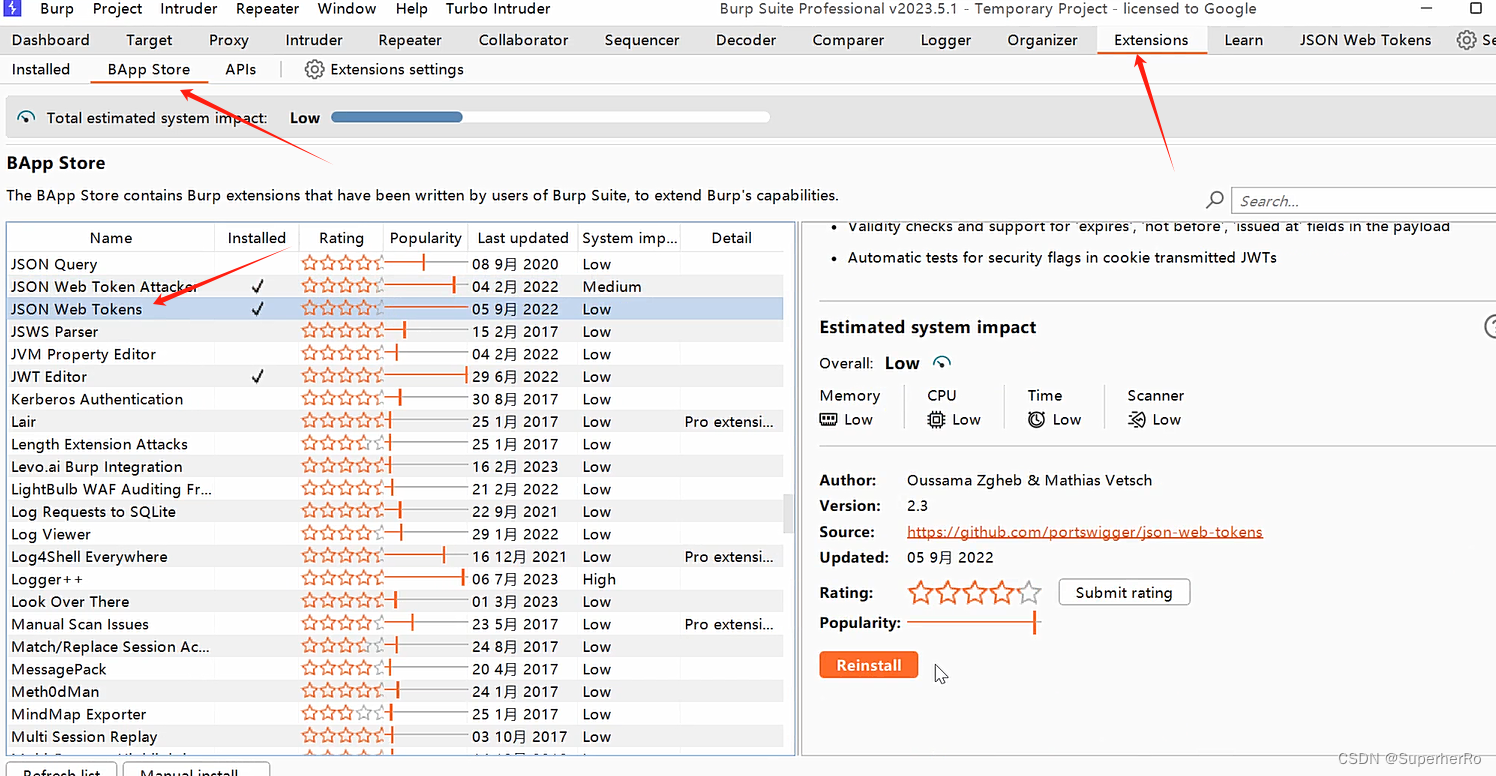Click the Submit rating button
Viewport: 1496px width, 776px height.
(x=1124, y=592)
